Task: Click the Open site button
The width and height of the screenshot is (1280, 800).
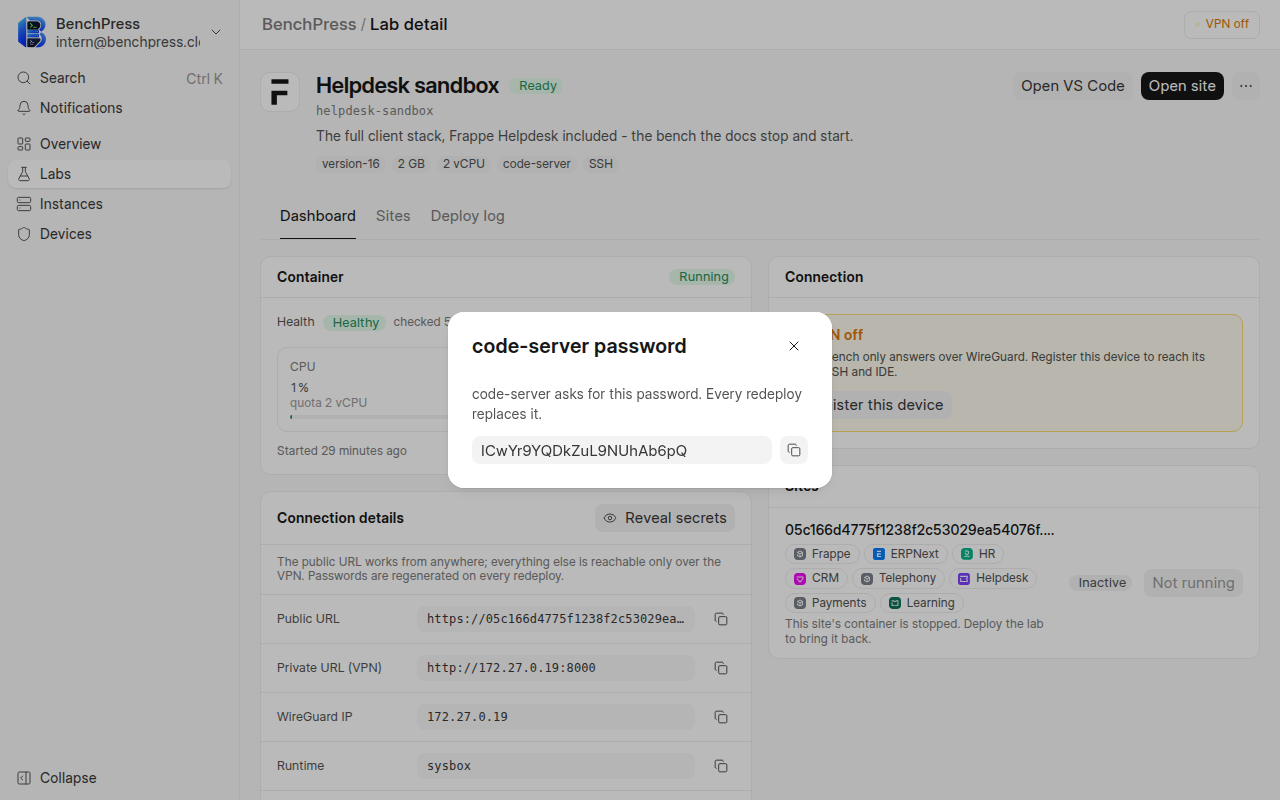Action: tap(1182, 86)
